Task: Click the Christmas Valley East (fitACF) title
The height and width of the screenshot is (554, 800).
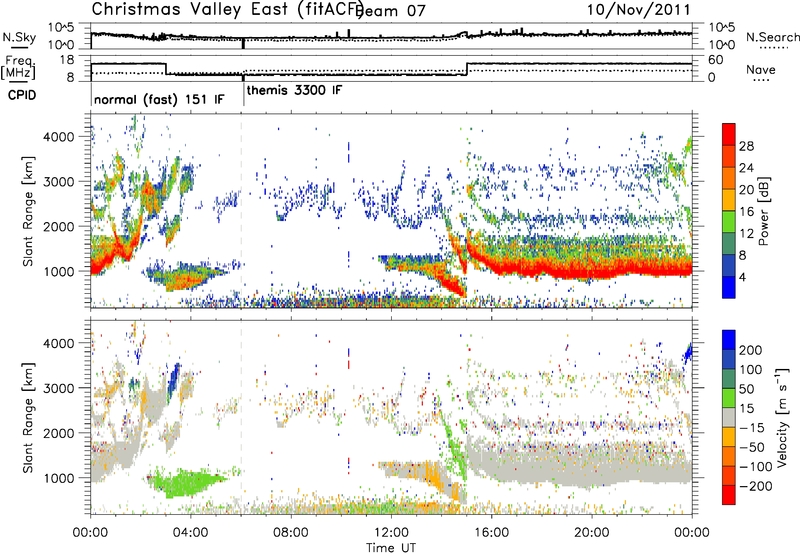Action: point(228,10)
